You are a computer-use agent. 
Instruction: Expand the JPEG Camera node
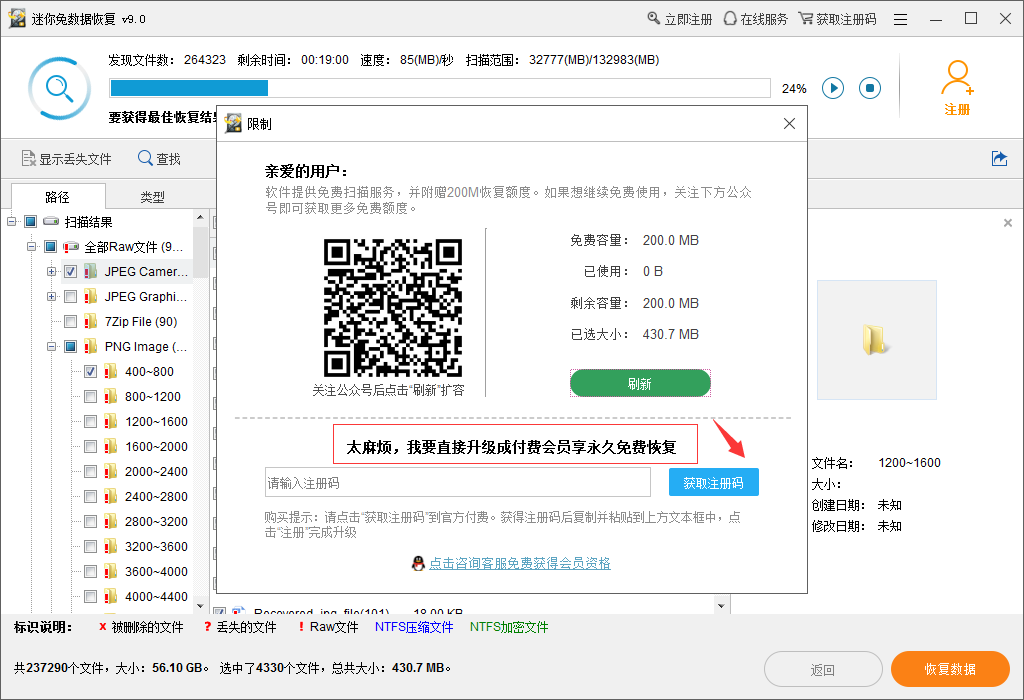pos(52,271)
